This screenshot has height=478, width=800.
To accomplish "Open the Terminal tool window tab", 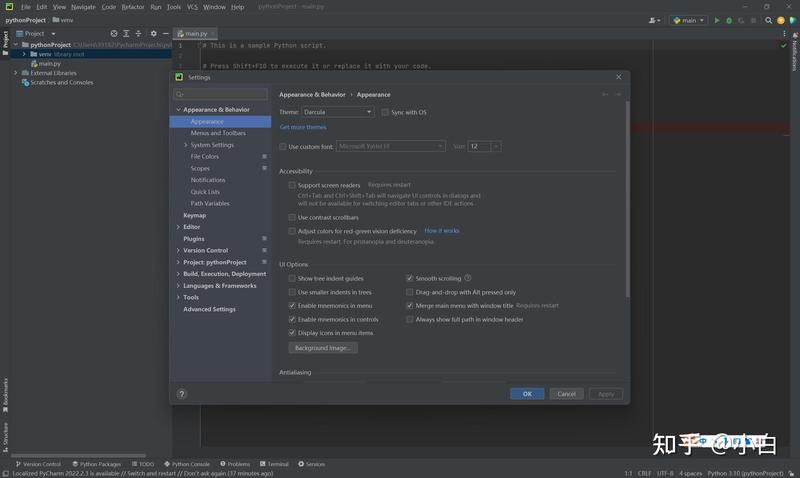I will pos(274,464).
